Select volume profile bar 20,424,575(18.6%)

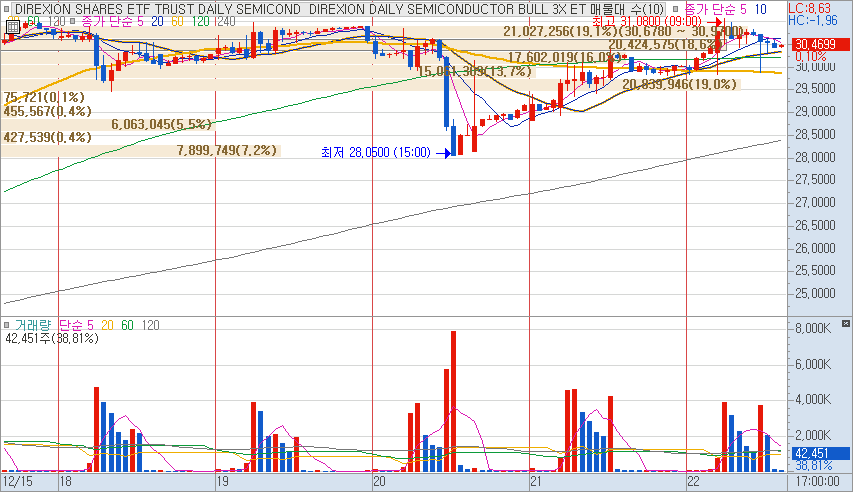[x=364, y=45]
